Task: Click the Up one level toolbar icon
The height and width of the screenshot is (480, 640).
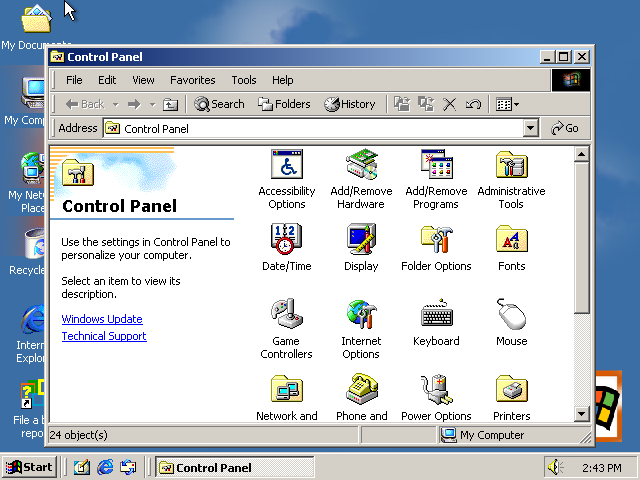Action: [170, 104]
